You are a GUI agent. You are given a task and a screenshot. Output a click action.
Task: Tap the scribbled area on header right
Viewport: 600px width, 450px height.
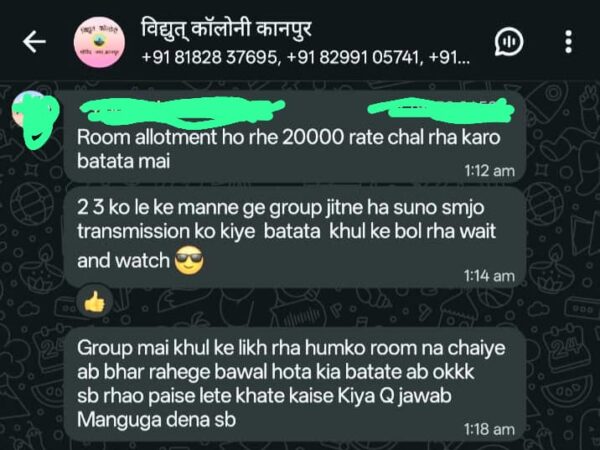click(x=440, y=110)
